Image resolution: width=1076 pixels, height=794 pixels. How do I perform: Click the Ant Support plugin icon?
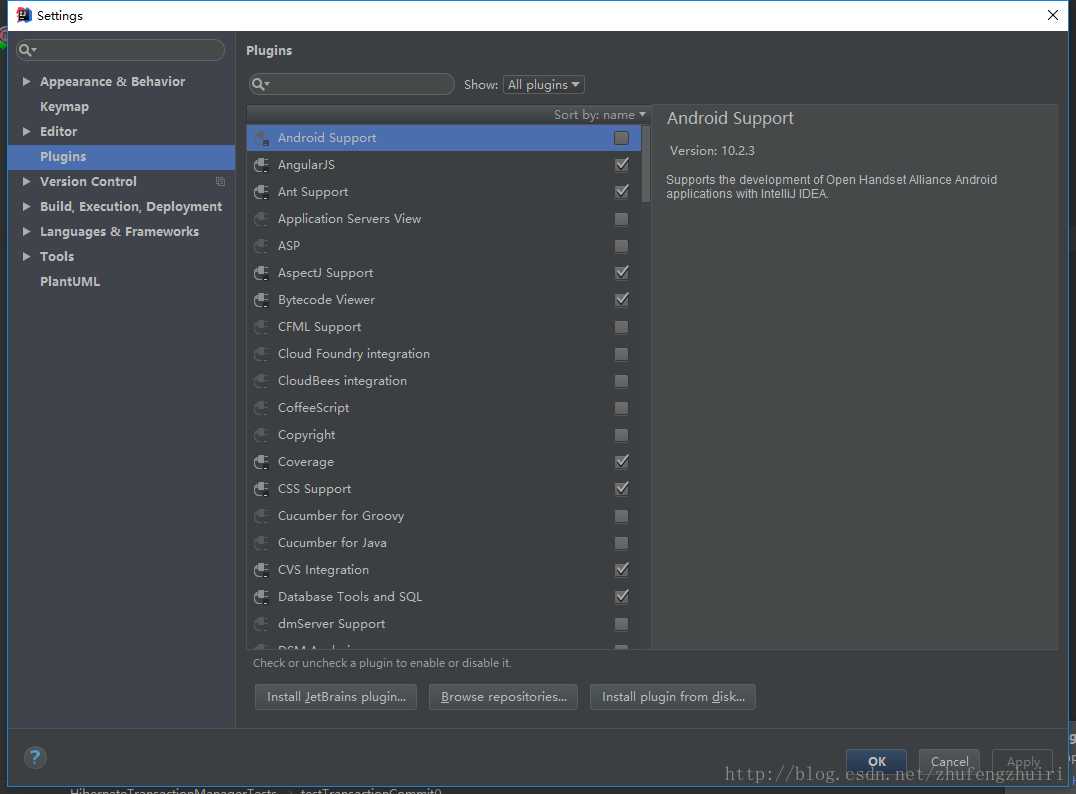click(x=261, y=192)
